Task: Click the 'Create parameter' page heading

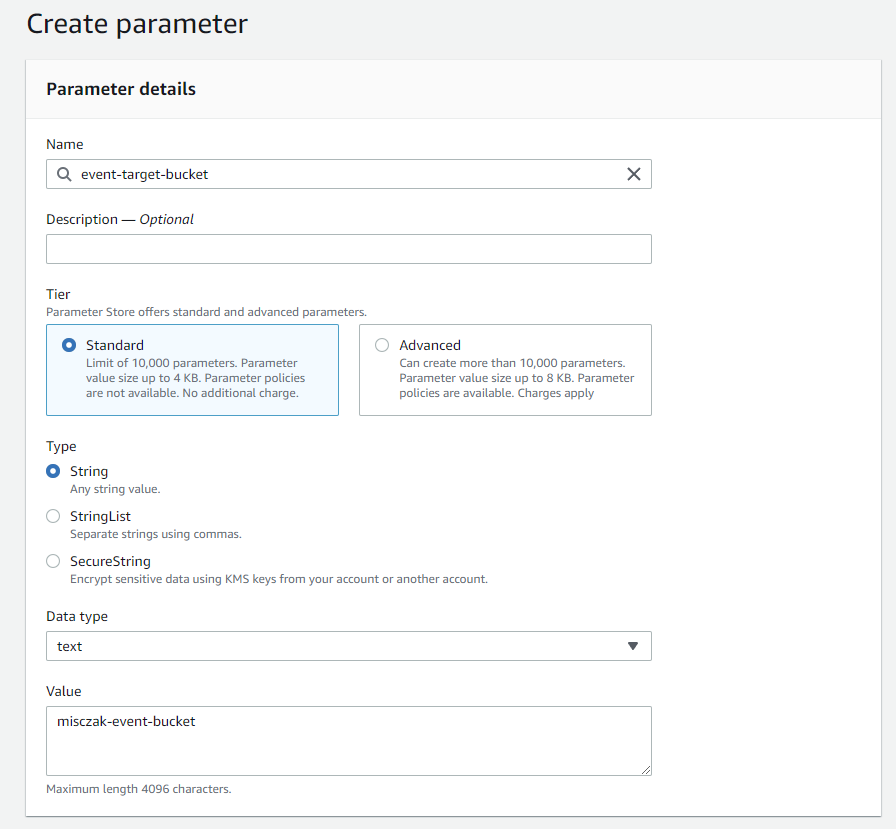Action: click(137, 23)
